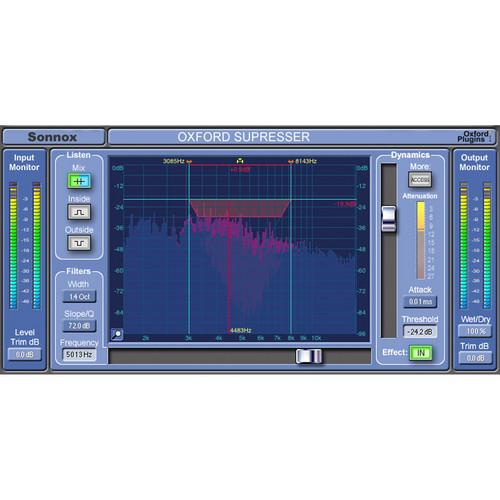Click the magnifier zoom icon in graph
500x500 pixels.
[x=117, y=334]
